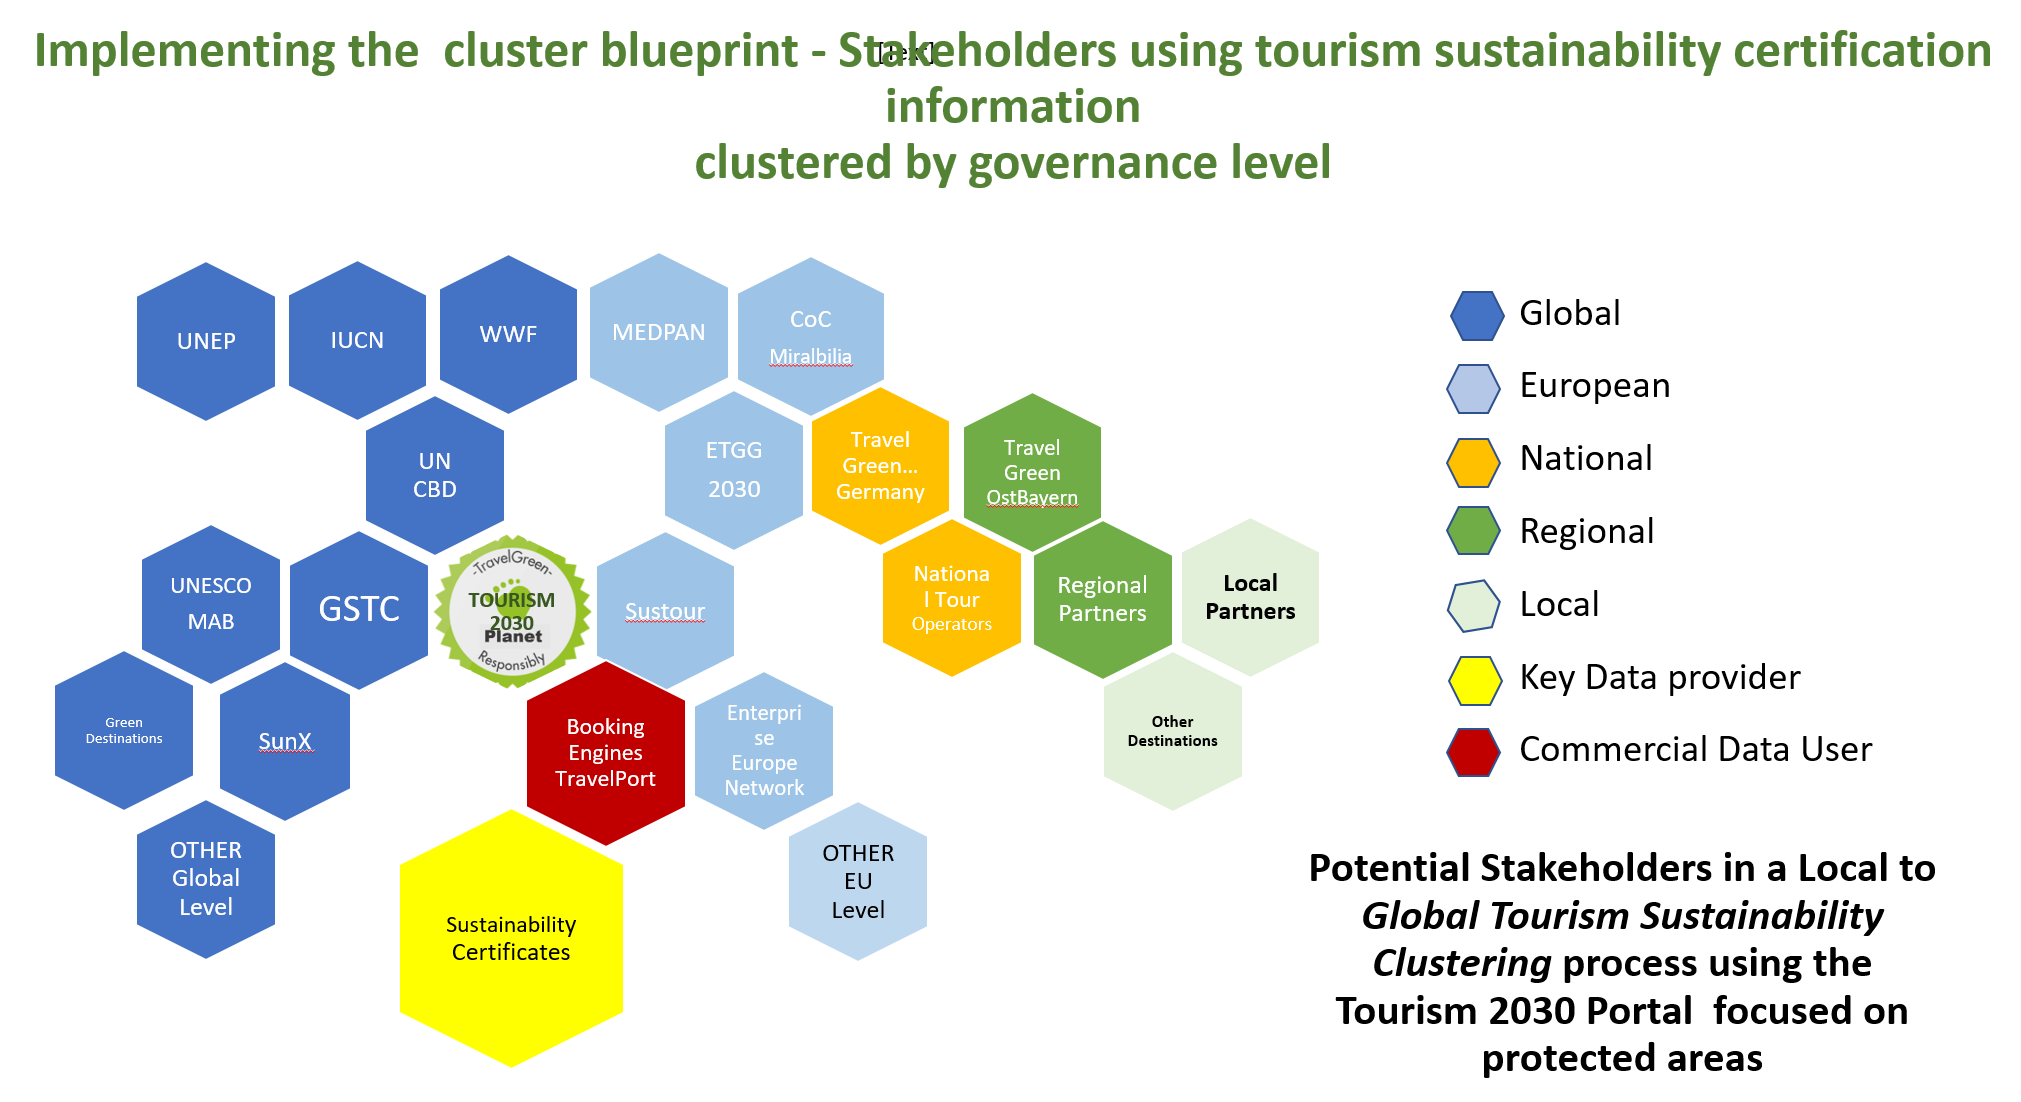2021x1102 pixels.
Task: Click the National legend hexagon icon
Action: (1474, 463)
